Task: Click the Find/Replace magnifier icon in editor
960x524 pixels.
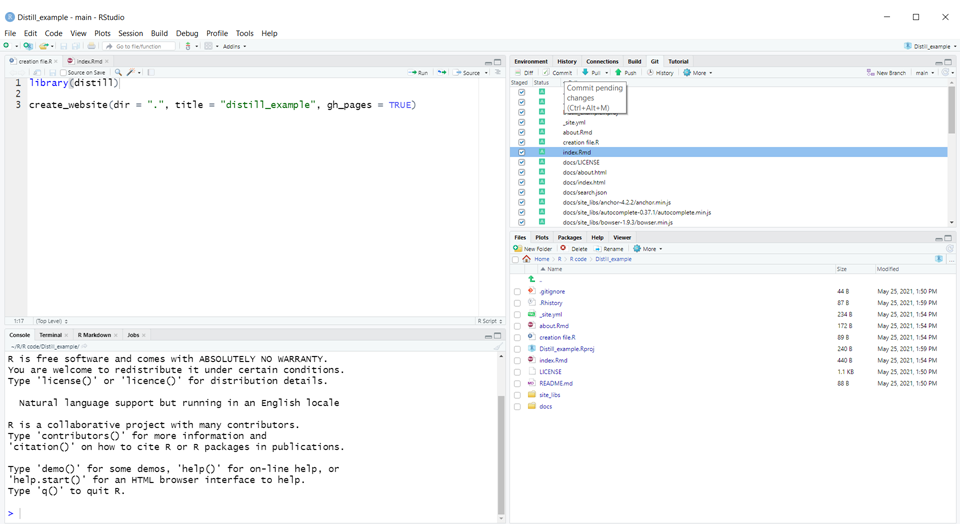Action: (x=118, y=72)
